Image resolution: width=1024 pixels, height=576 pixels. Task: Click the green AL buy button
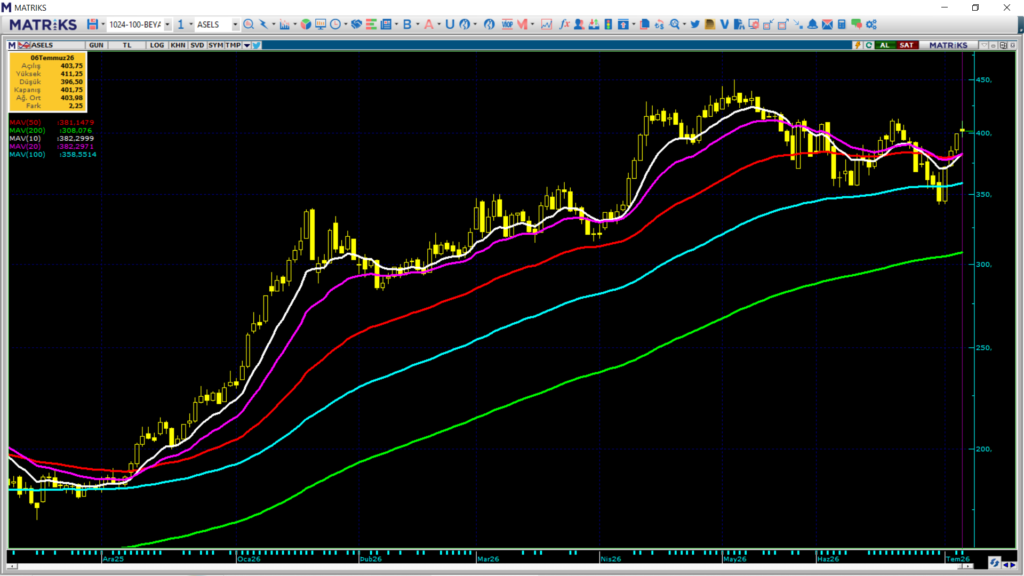pyautogui.click(x=885, y=45)
